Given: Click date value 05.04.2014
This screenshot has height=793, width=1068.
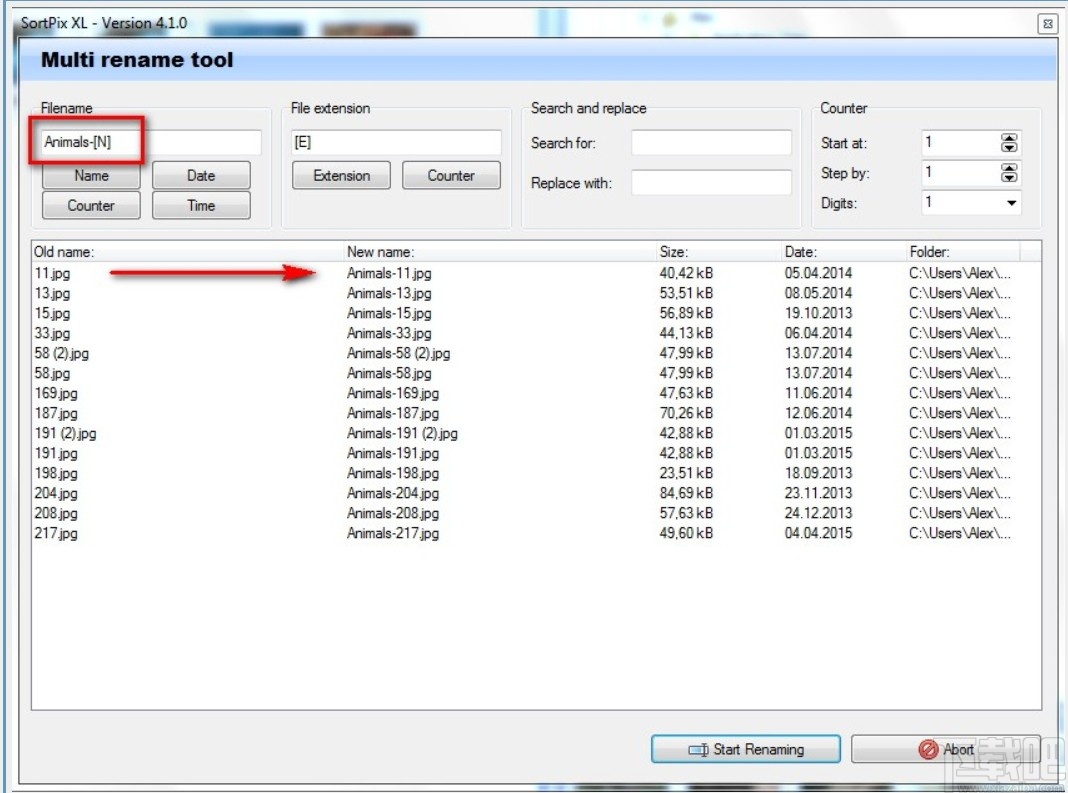Looking at the screenshot, I should coord(818,273).
